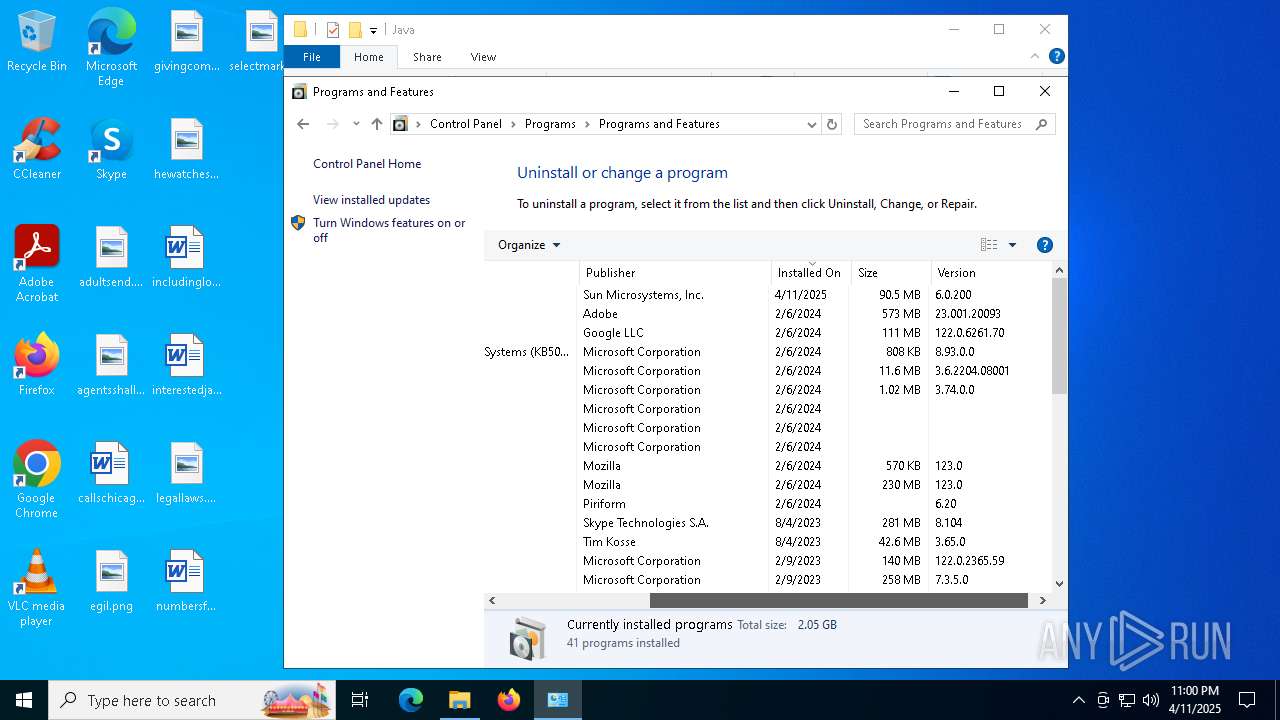Launch Adobe Acrobat desktop shortcut
Viewport: 1280px width, 720px height.
pyautogui.click(x=37, y=264)
